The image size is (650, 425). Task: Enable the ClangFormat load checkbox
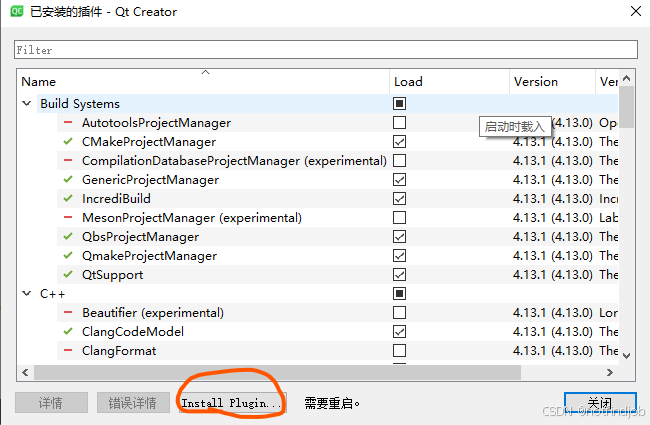coord(399,351)
